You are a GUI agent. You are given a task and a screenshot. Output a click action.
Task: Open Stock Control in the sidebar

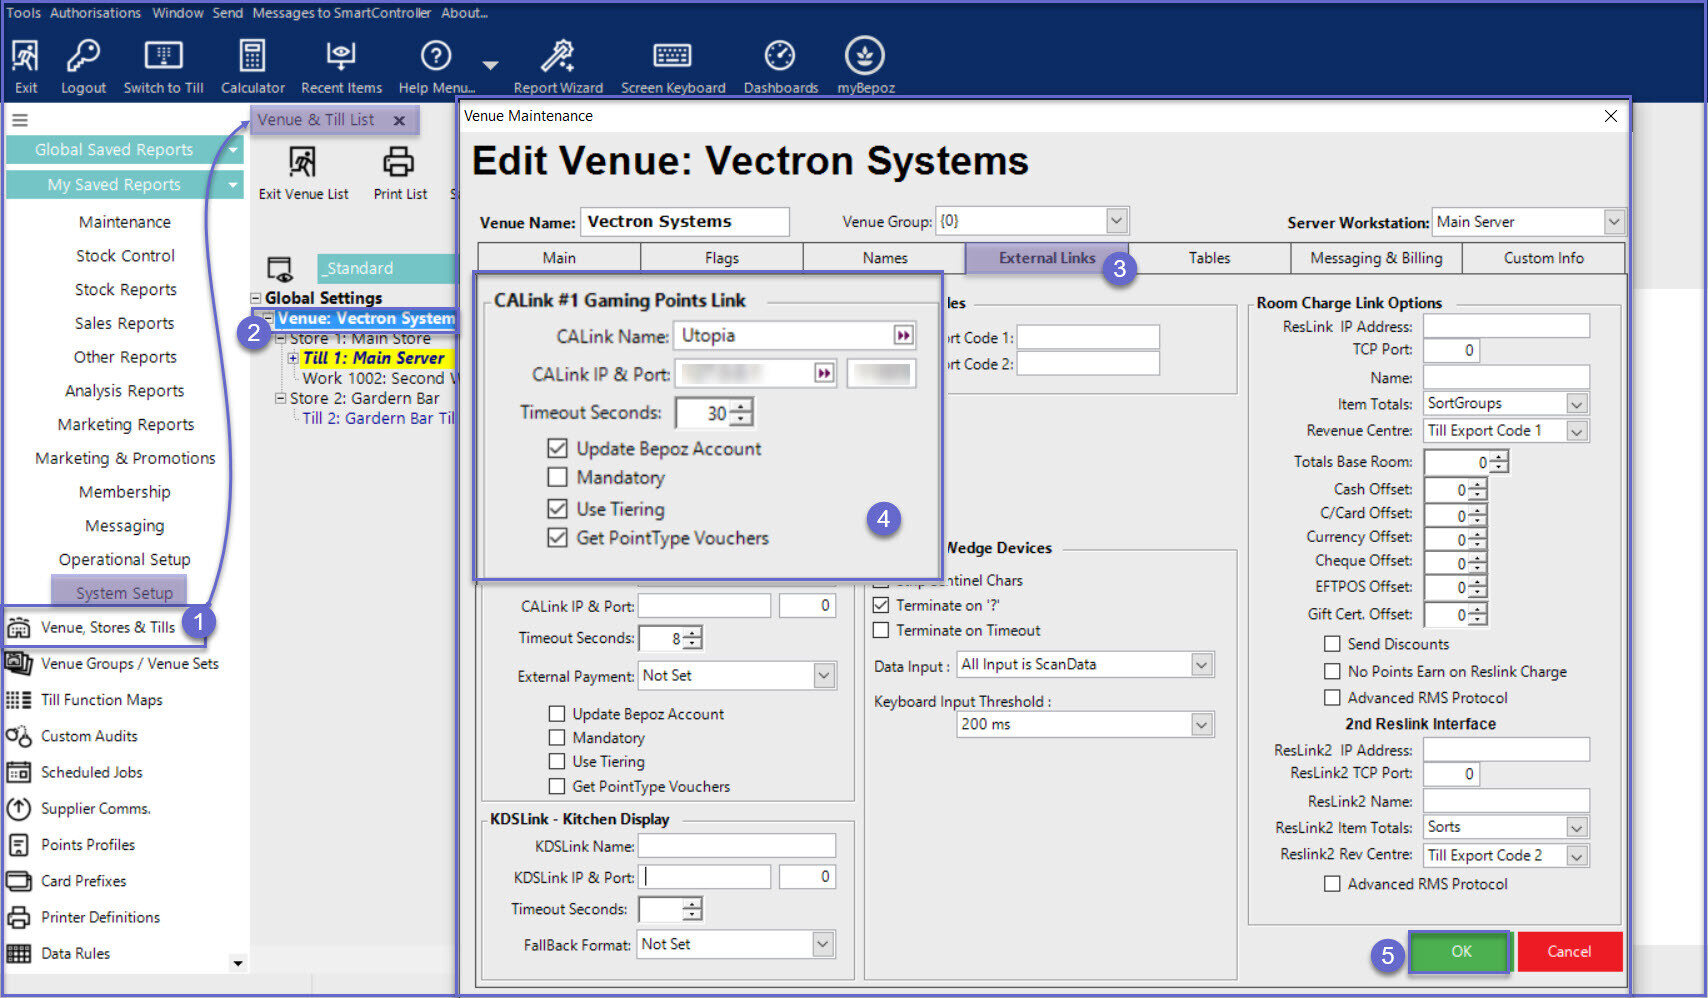(125, 256)
